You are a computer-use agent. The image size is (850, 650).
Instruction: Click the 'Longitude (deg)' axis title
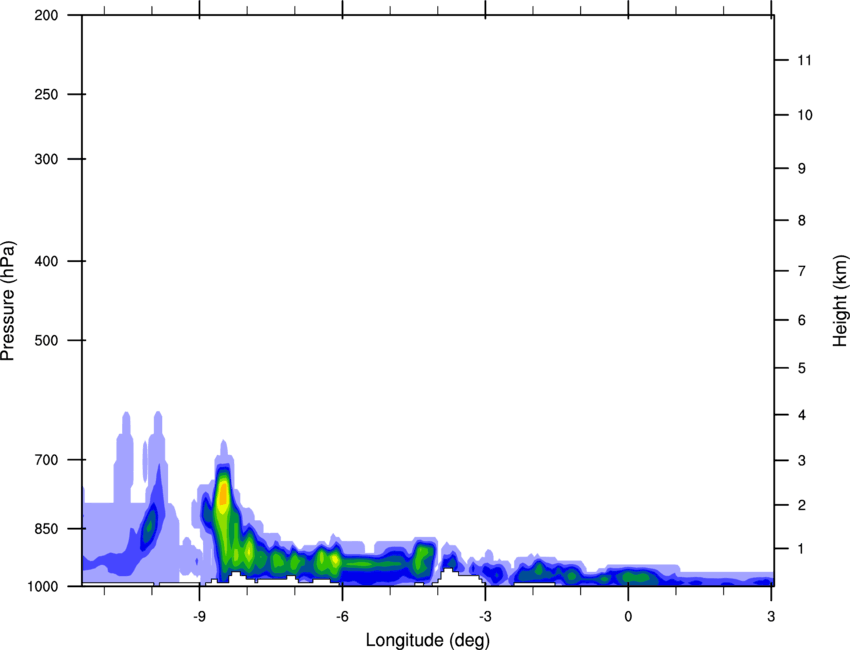(428, 640)
